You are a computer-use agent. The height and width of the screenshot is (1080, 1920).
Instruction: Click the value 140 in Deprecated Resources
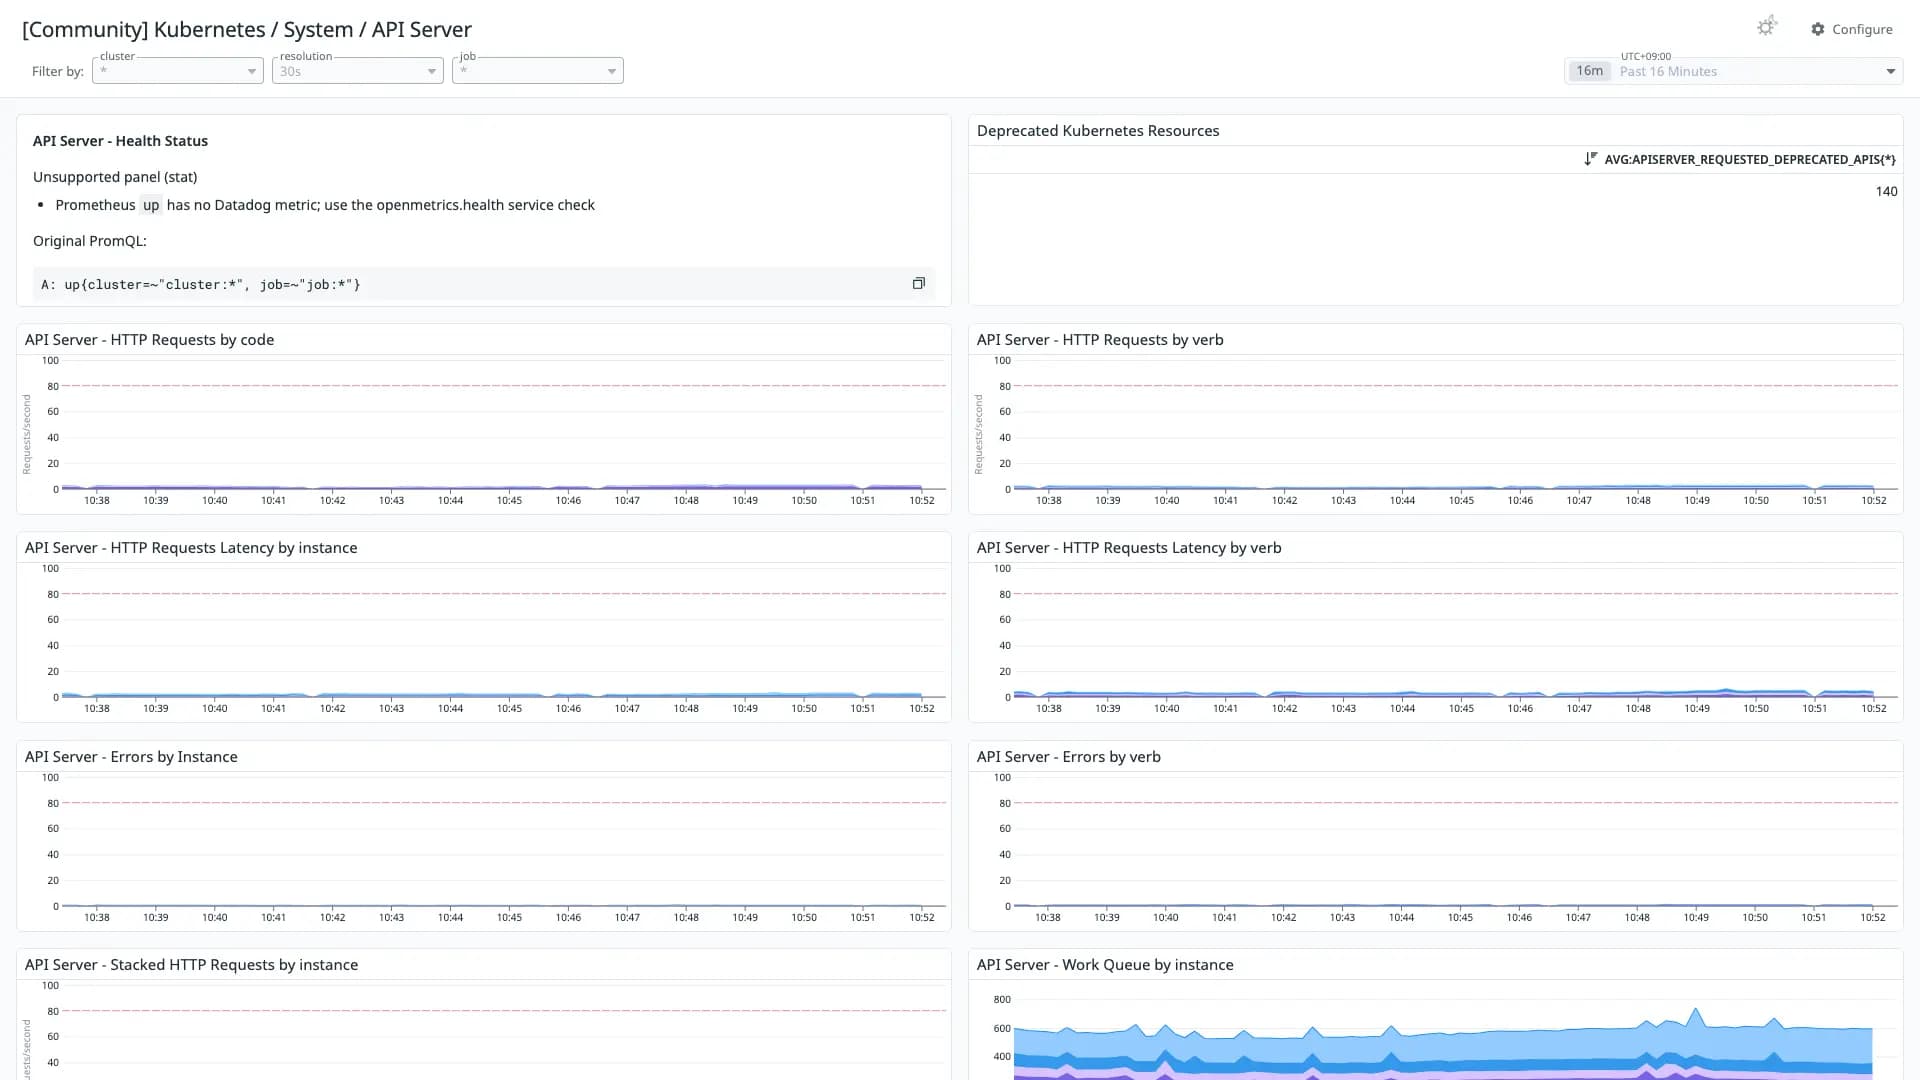[1886, 191]
